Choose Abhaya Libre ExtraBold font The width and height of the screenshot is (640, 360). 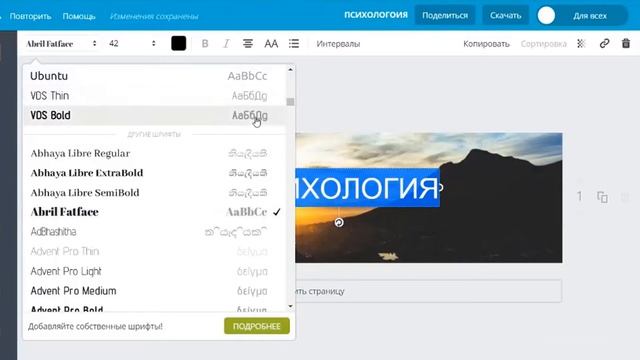tap(154, 173)
